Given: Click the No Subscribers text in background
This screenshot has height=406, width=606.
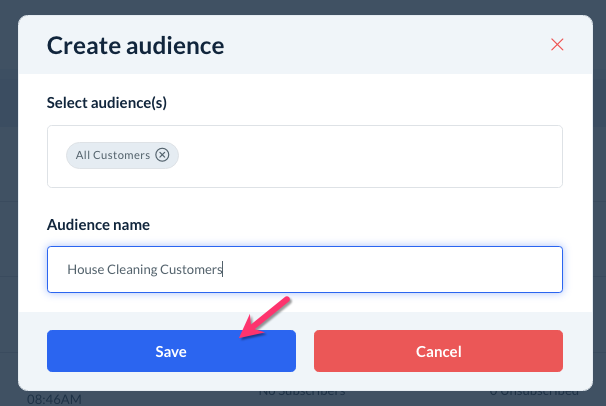Looking at the screenshot, I should [x=301, y=393].
